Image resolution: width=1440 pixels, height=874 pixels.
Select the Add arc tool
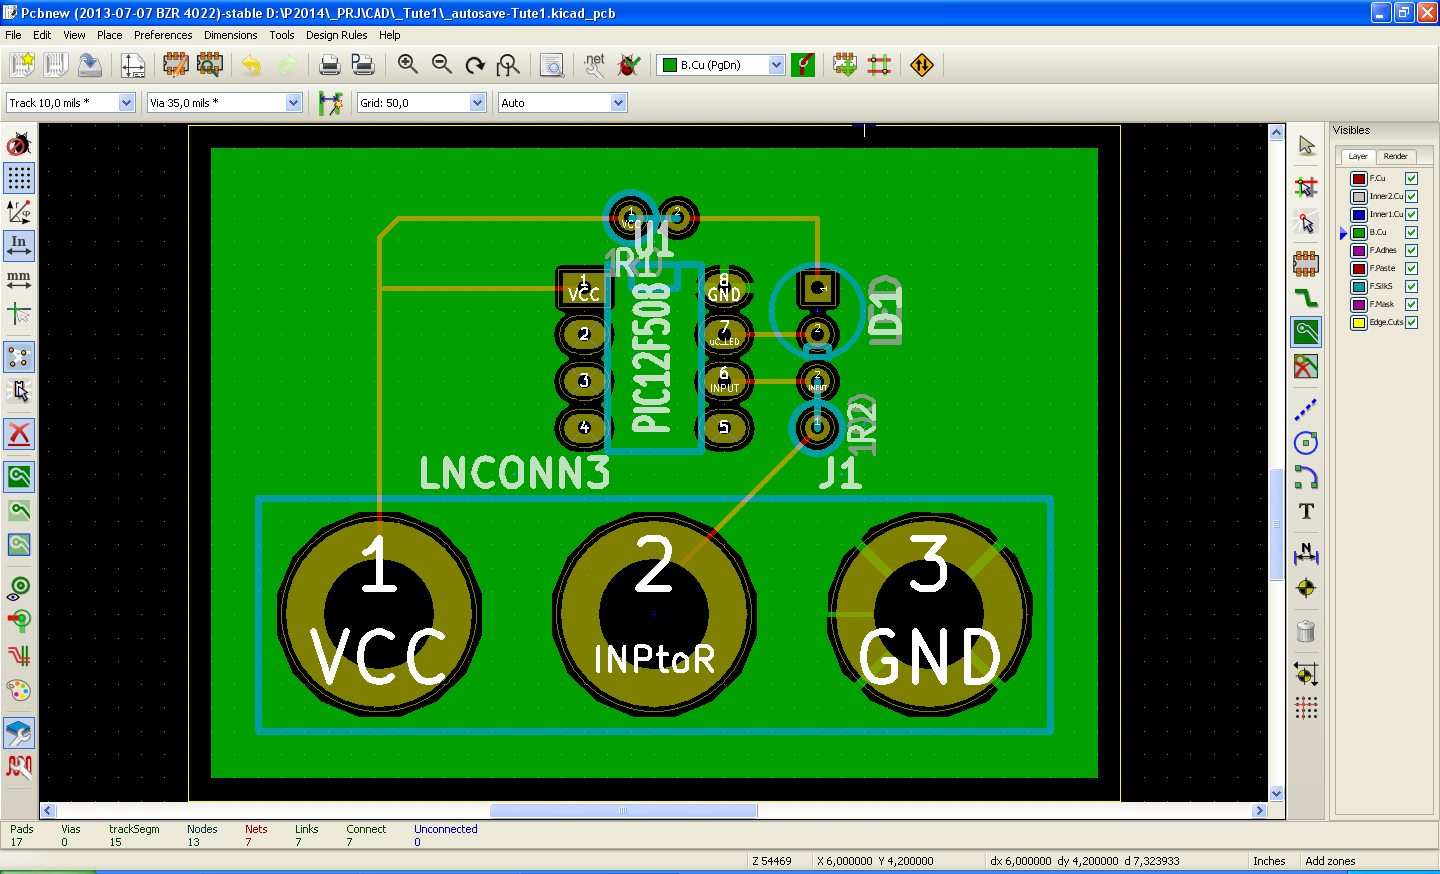[1306, 477]
